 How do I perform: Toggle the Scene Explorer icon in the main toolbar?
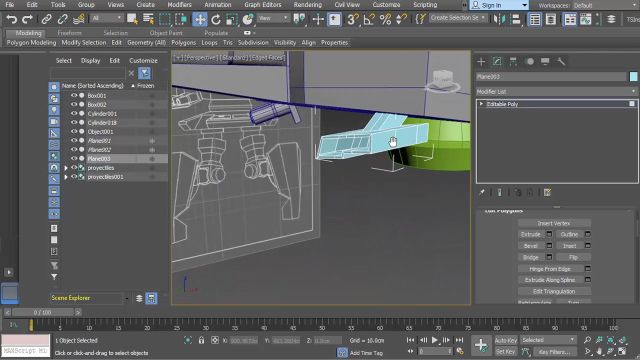coord(535,19)
